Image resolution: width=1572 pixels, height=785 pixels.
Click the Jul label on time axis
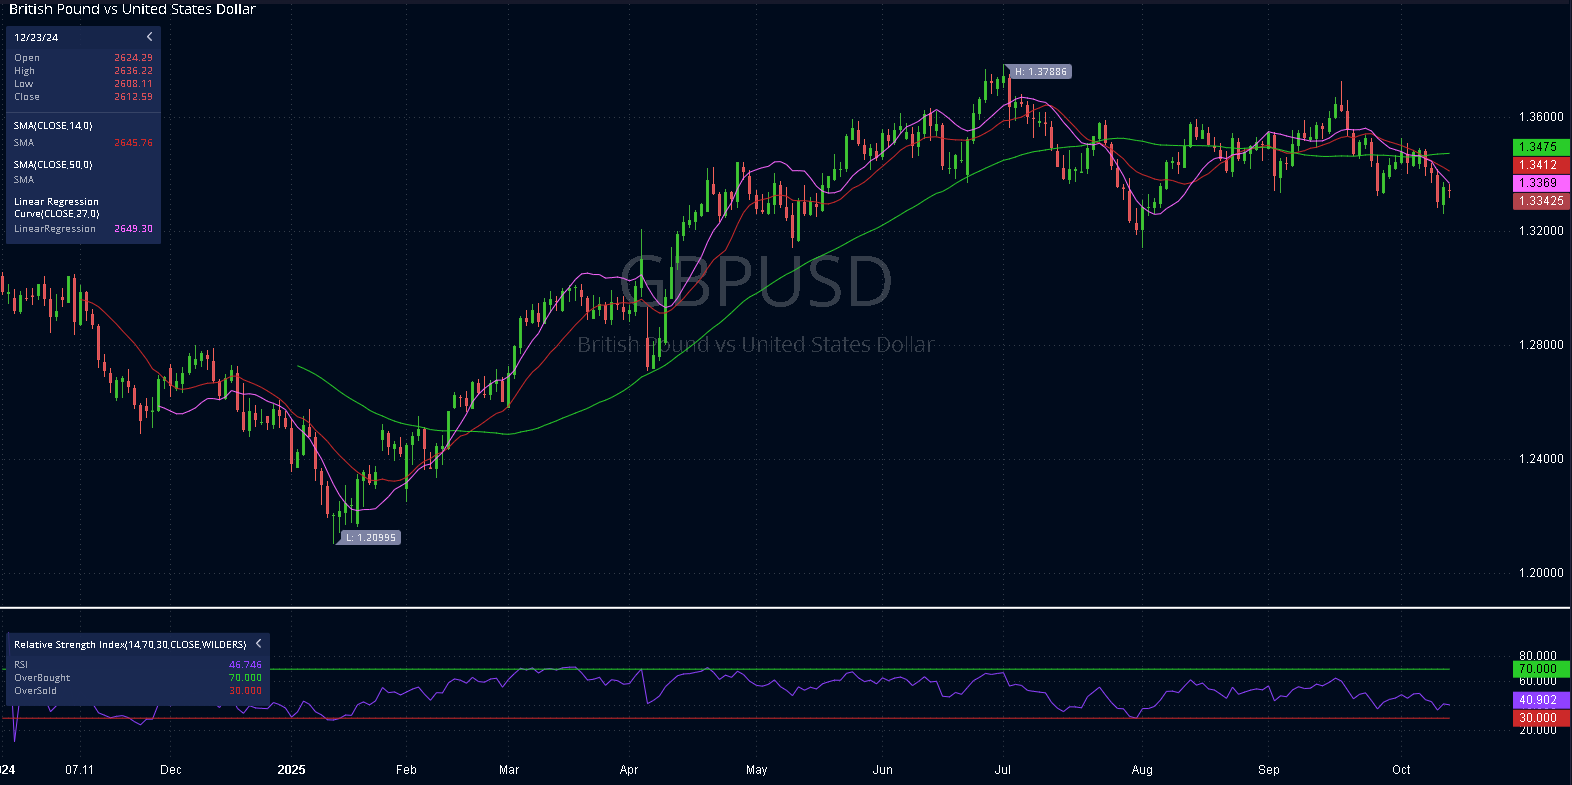click(1003, 770)
